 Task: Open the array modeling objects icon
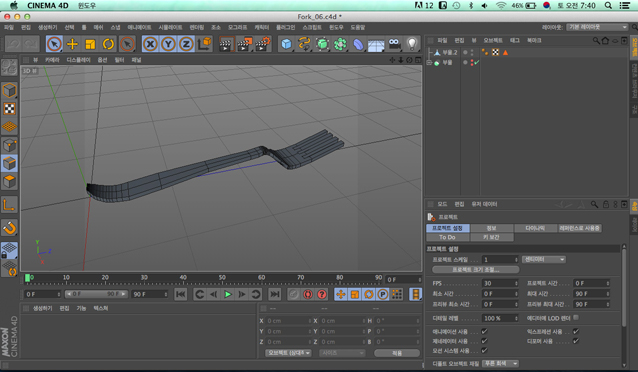click(340, 44)
